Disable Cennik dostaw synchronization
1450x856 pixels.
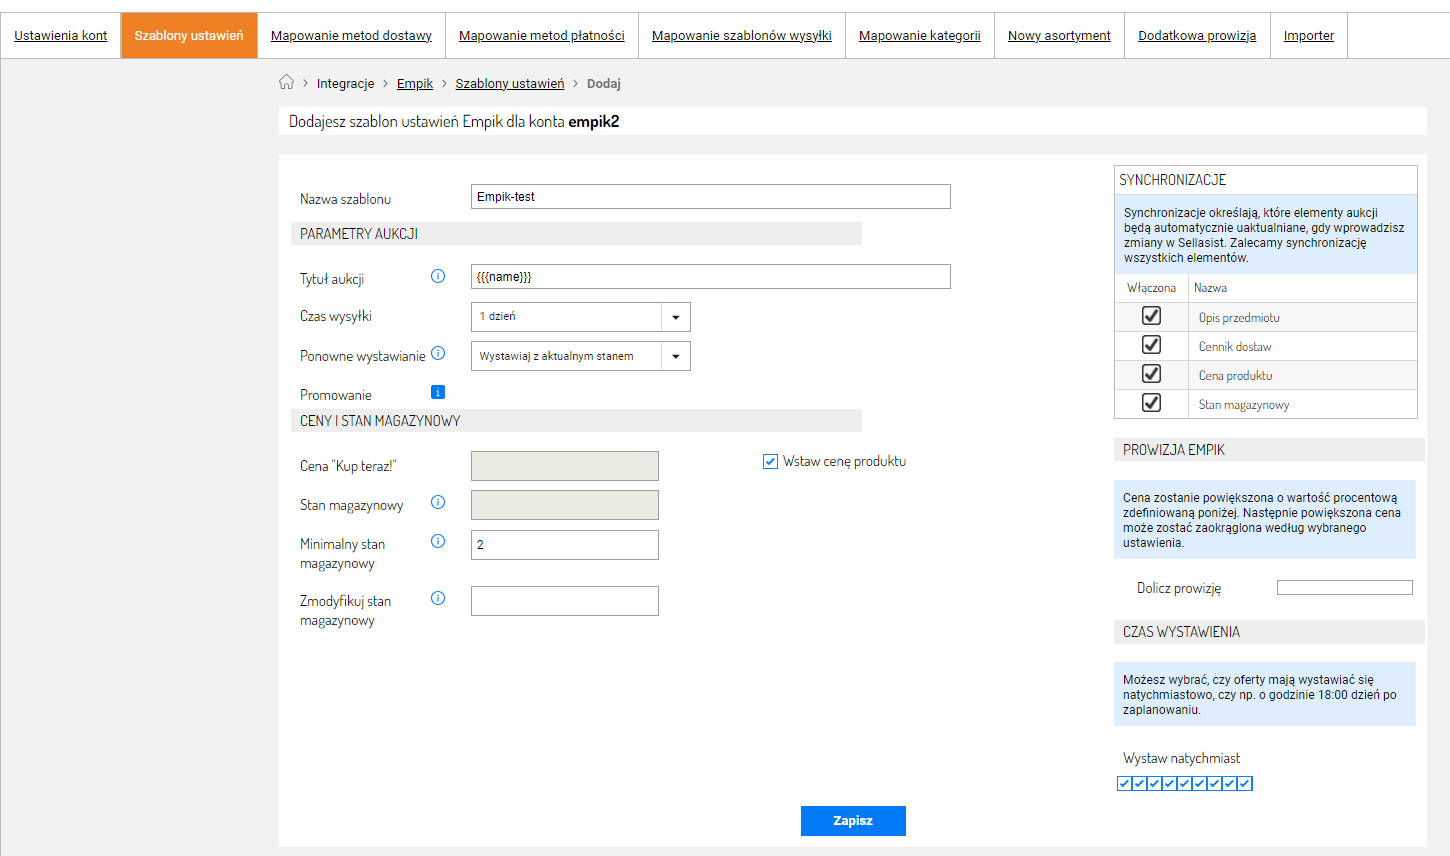[1151, 345]
